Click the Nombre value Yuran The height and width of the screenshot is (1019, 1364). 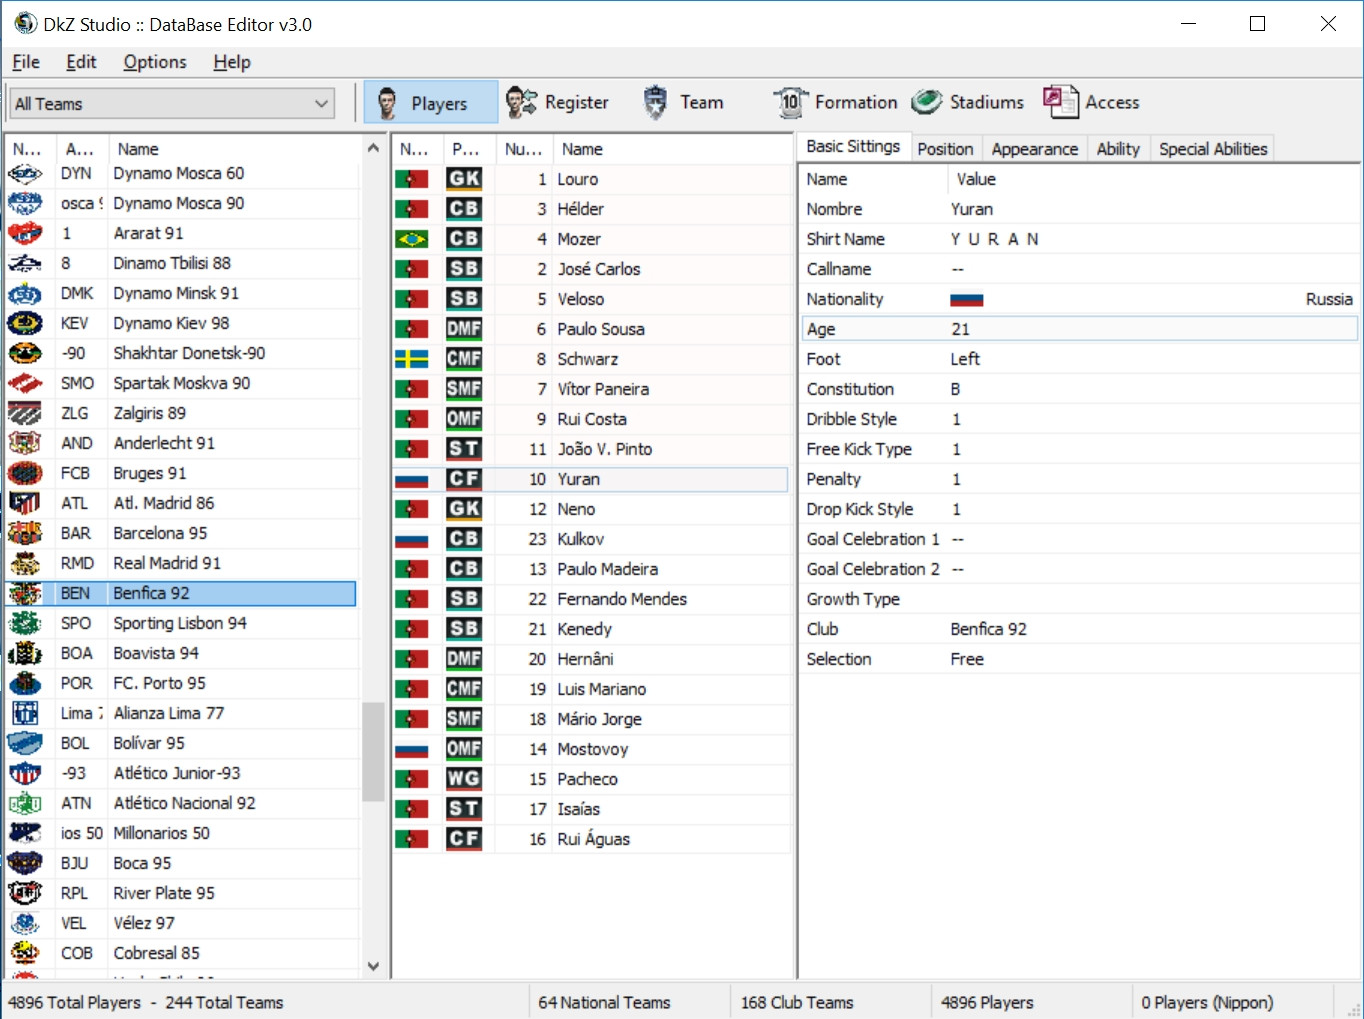tap(971, 209)
